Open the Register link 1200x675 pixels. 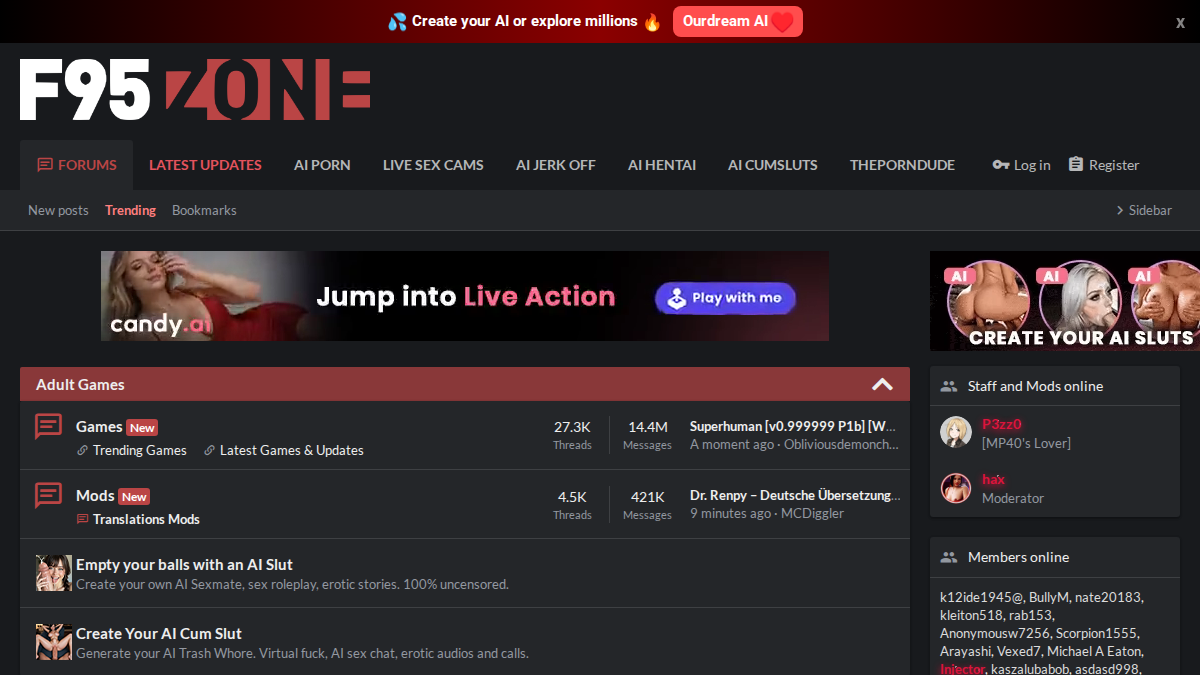[1103, 165]
